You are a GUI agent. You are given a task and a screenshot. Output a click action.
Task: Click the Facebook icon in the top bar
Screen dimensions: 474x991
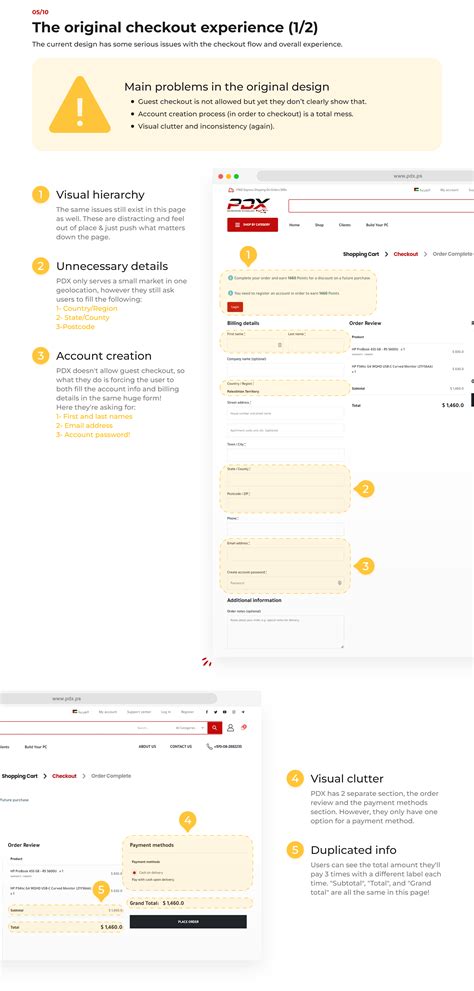[x=207, y=712]
